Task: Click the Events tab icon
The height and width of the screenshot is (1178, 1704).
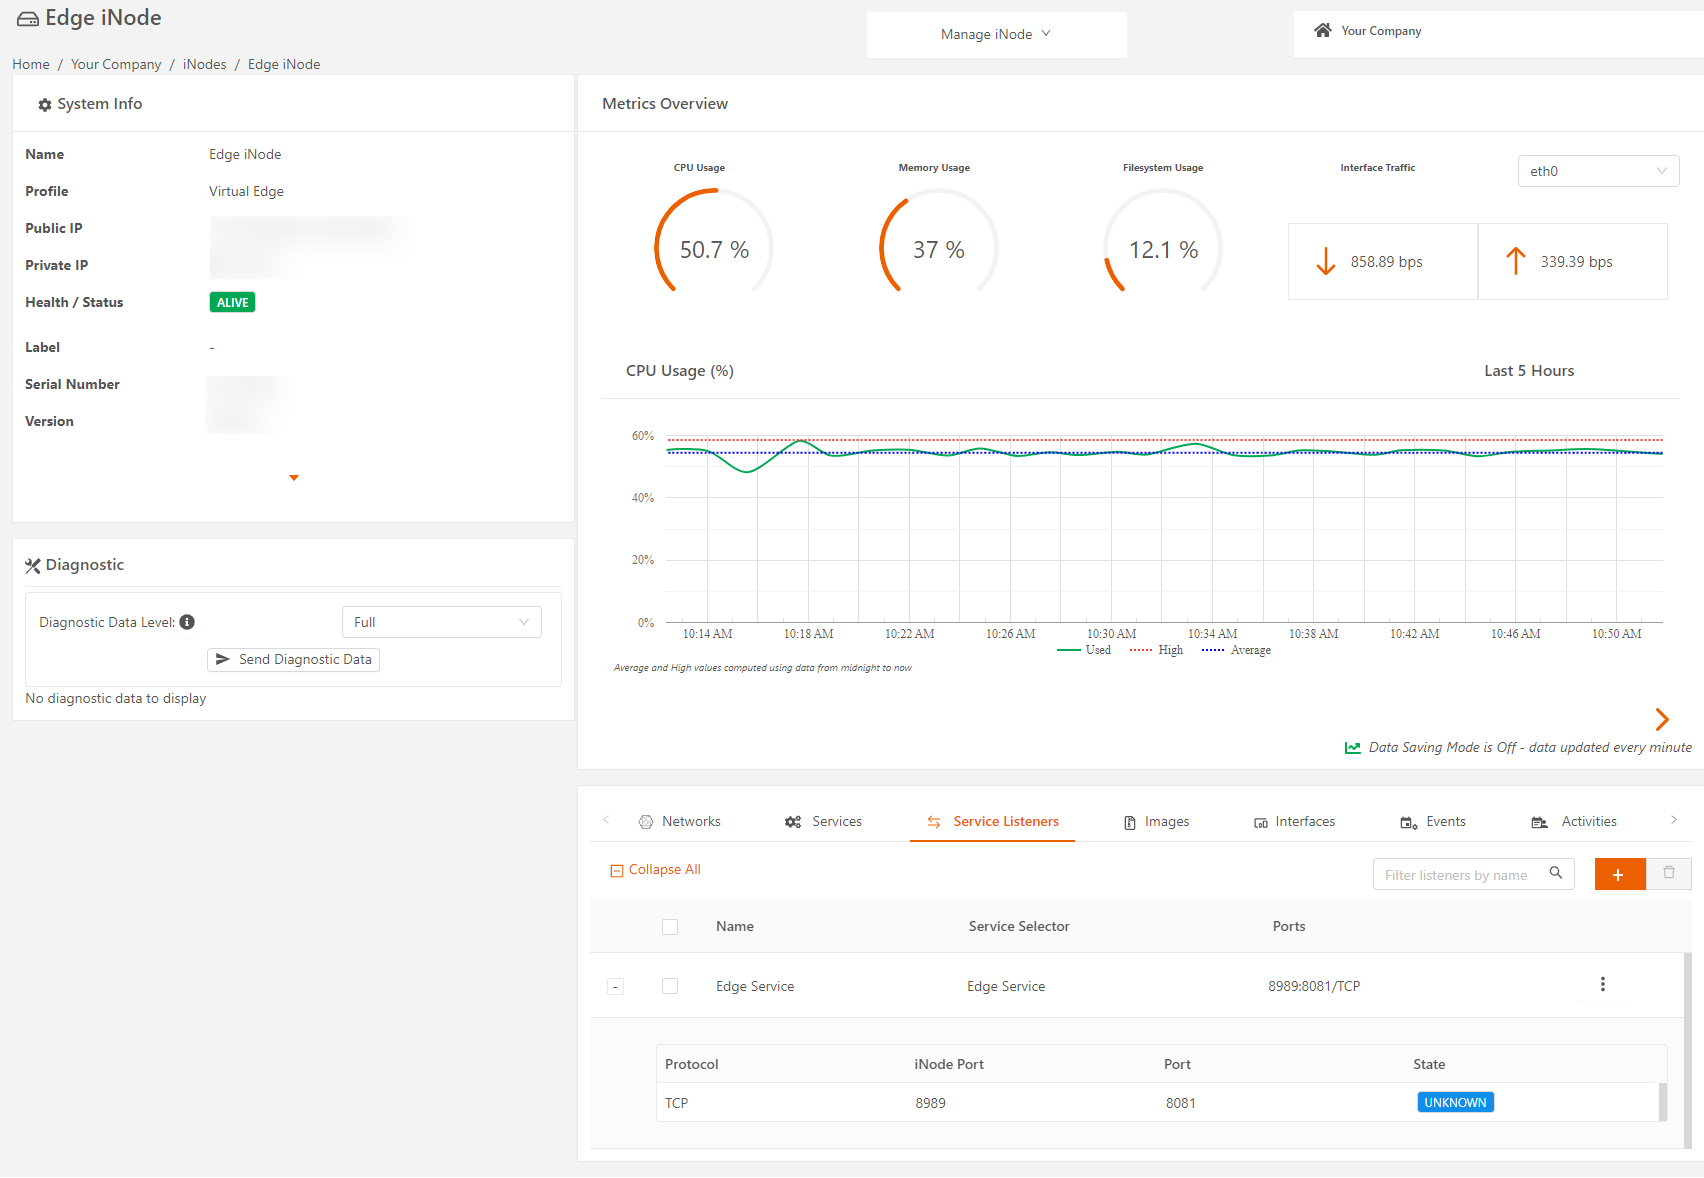Action: (1409, 823)
